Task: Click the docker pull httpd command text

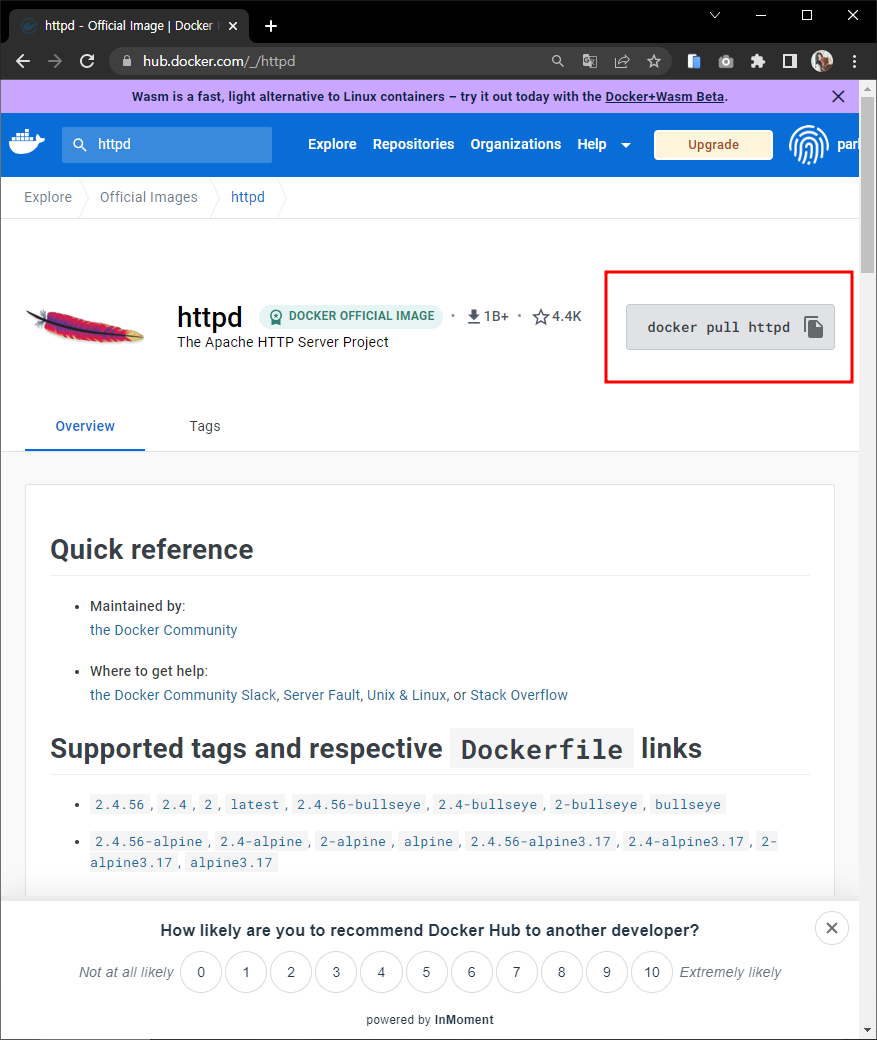Action: (x=718, y=327)
